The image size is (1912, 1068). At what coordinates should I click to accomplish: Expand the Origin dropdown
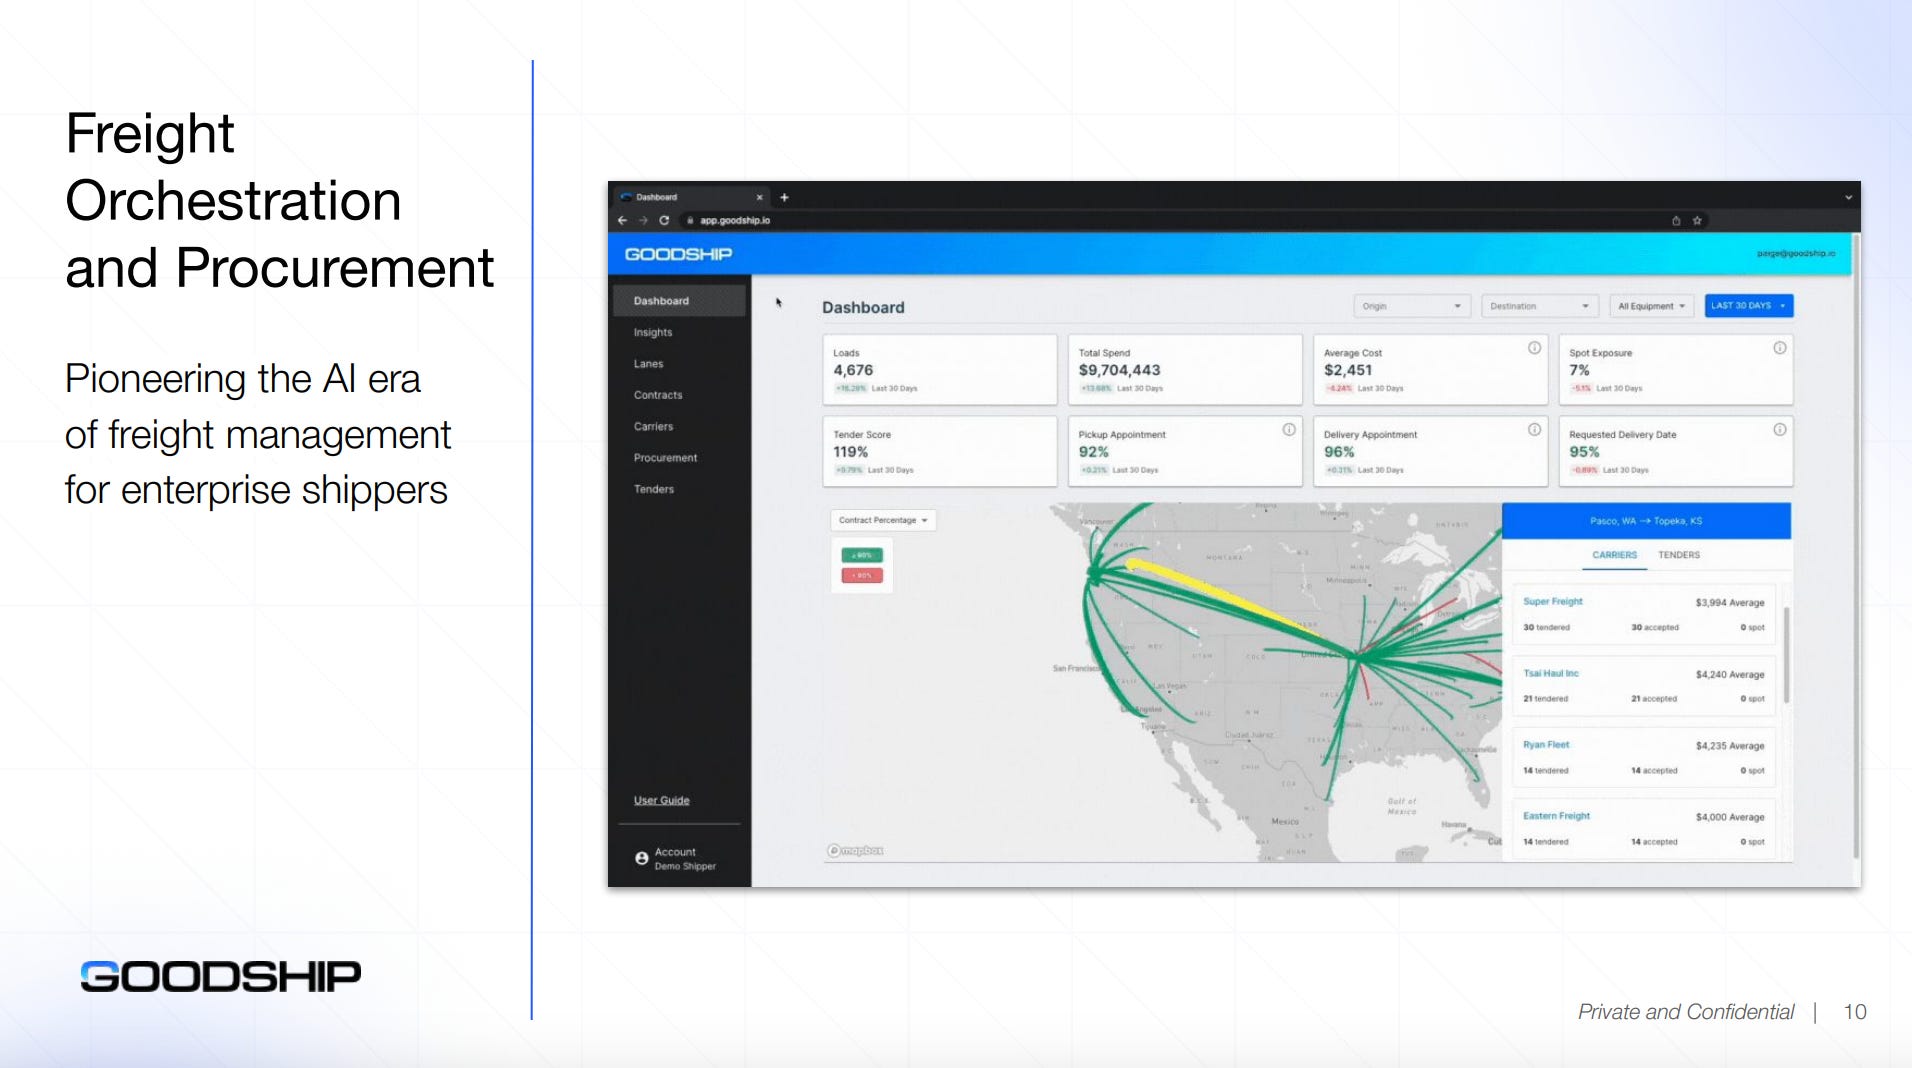(1411, 306)
